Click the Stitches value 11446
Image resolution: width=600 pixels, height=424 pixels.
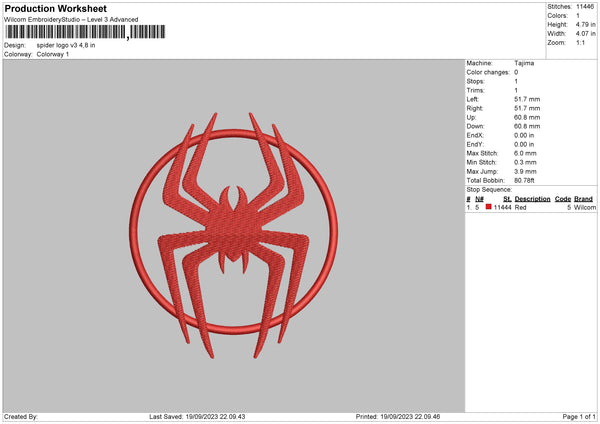click(585, 7)
